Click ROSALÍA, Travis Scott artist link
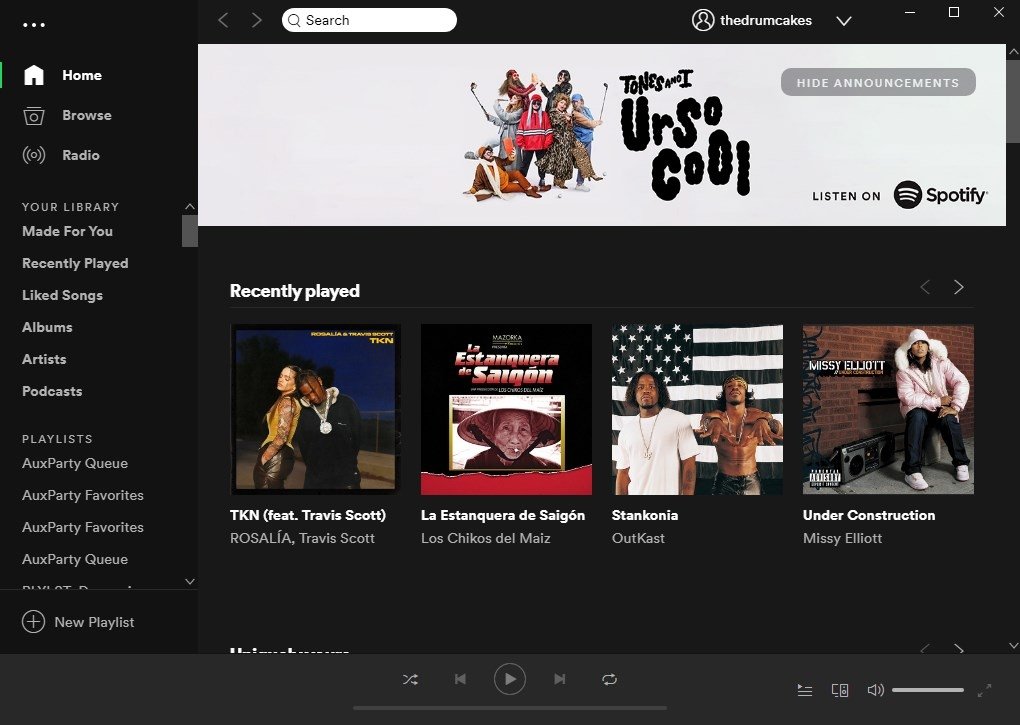This screenshot has width=1020, height=725. 302,538
